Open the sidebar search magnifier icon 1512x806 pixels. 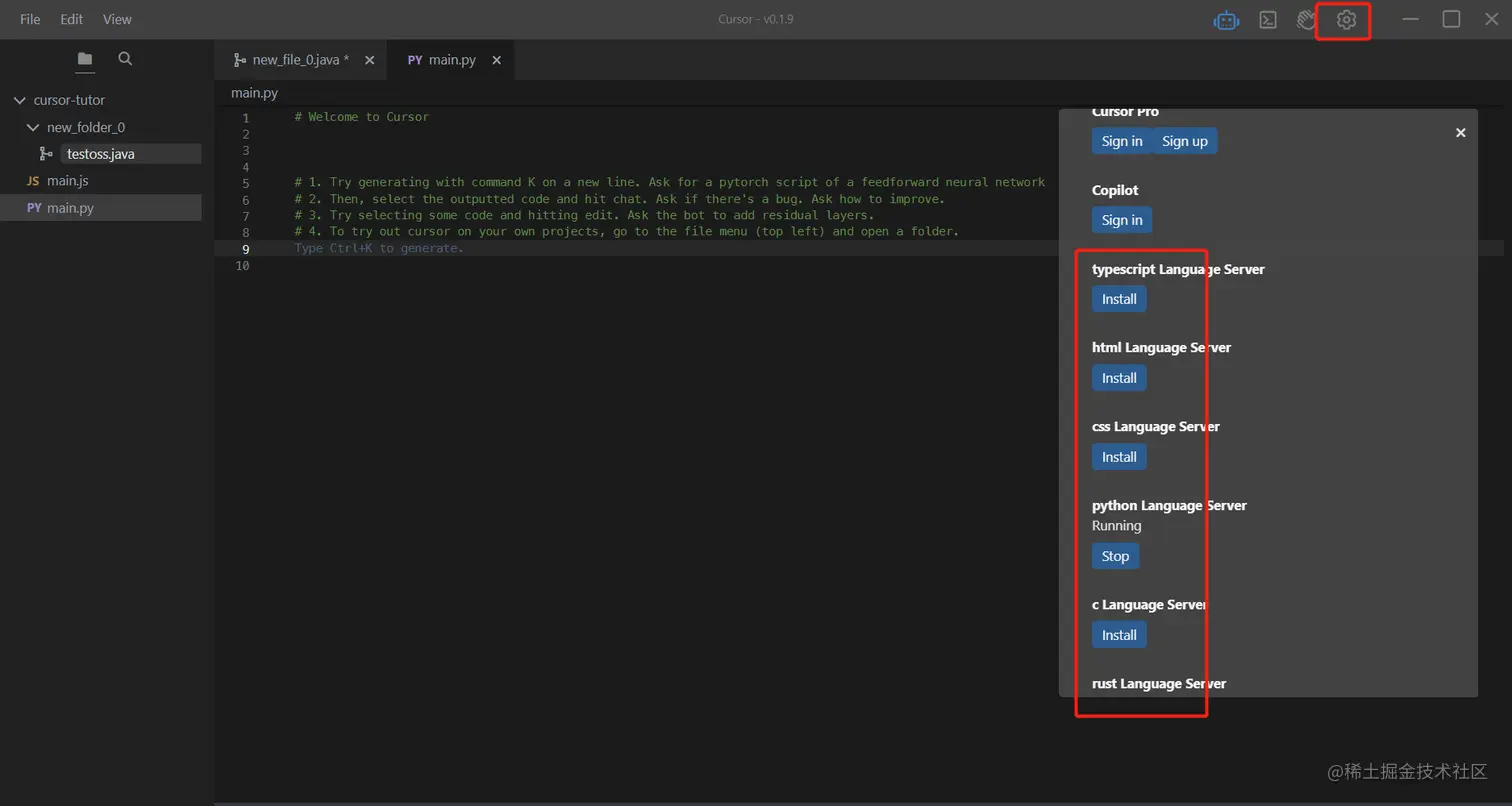(125, 59)
